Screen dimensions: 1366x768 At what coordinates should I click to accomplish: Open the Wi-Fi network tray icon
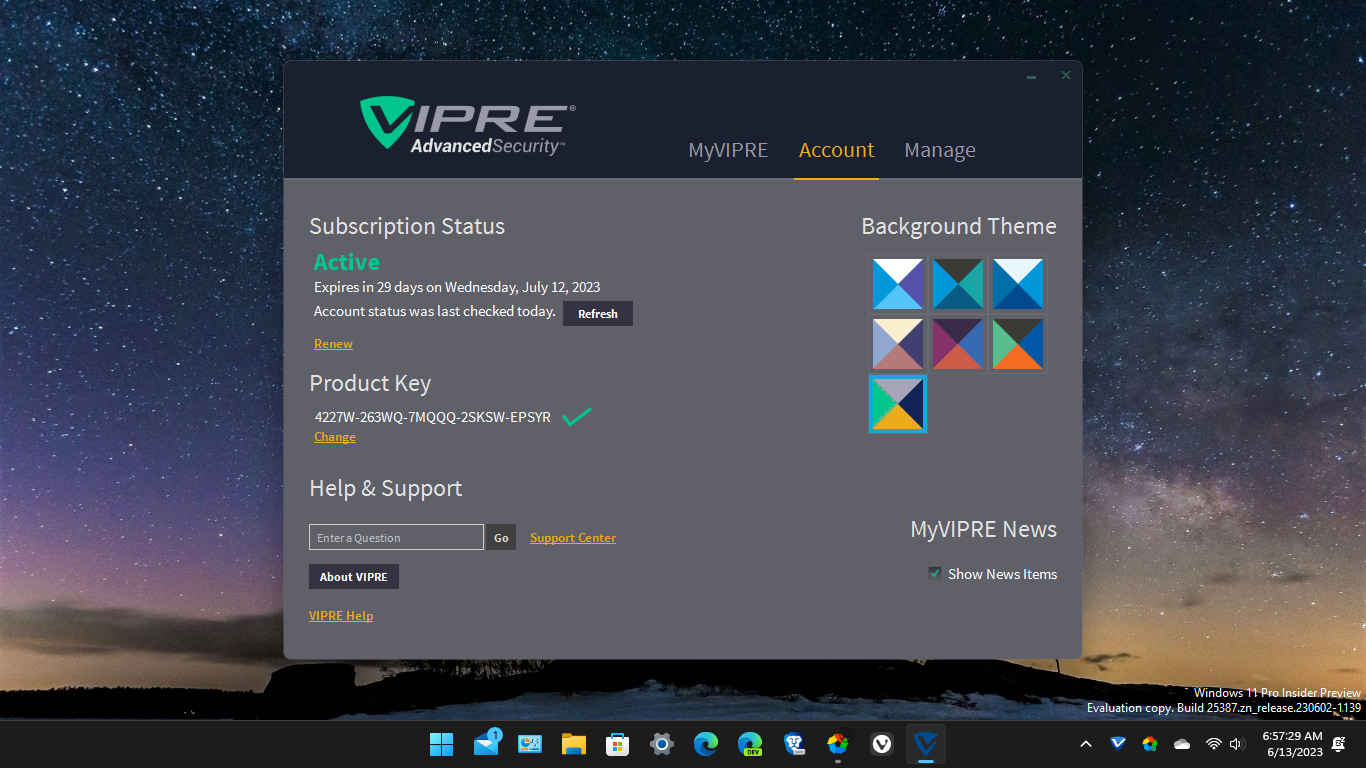click(1214, 744)
